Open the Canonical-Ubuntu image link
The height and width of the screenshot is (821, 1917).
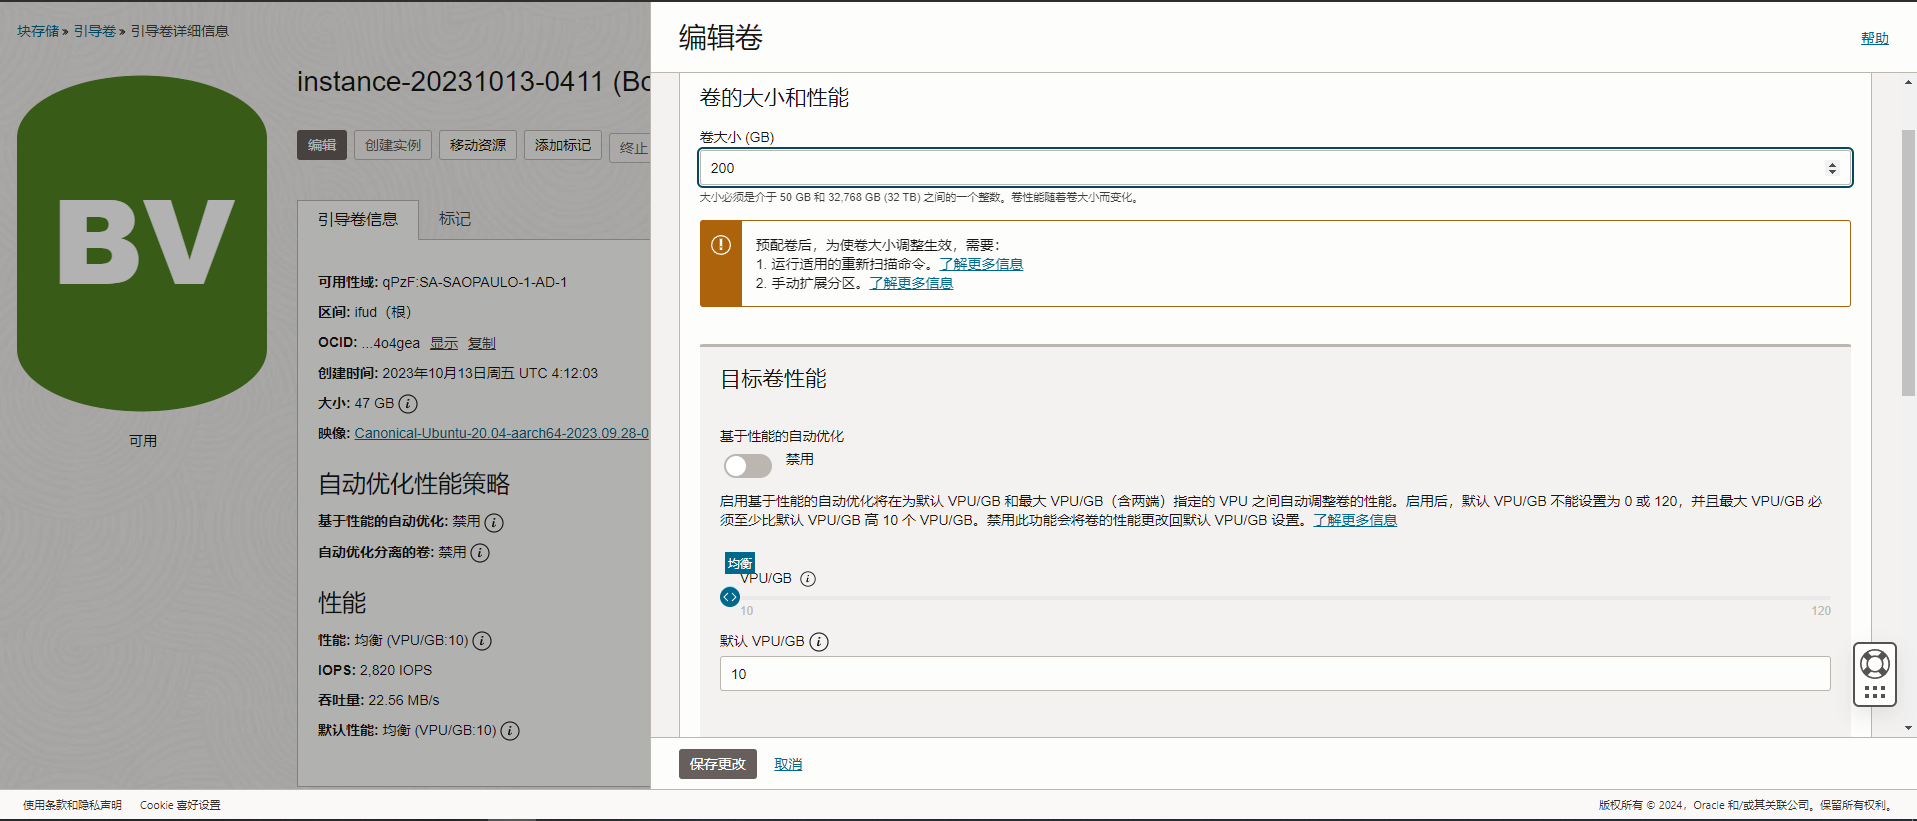tap(501, 433)
